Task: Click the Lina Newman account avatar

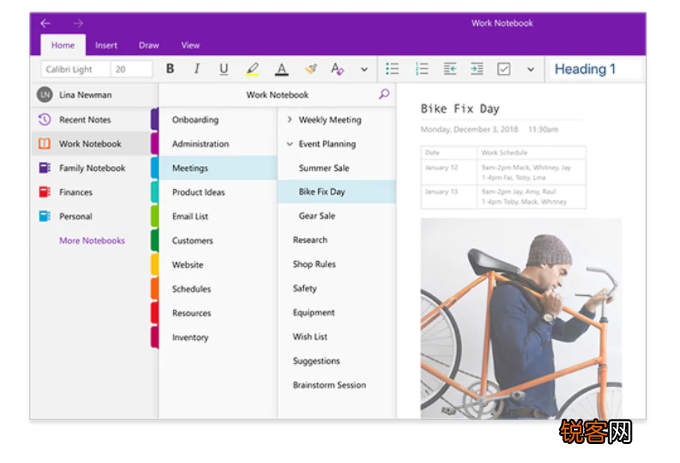Action: pyautogui.click(x=45, y=95)
